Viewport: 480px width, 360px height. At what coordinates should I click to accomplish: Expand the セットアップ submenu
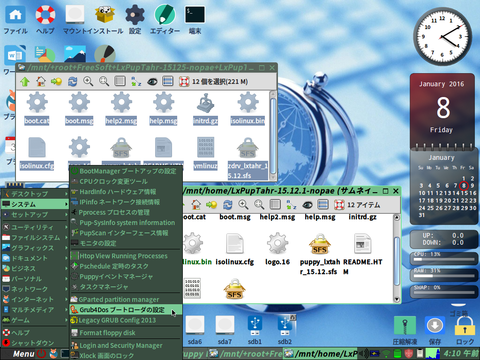pos(35,214)
